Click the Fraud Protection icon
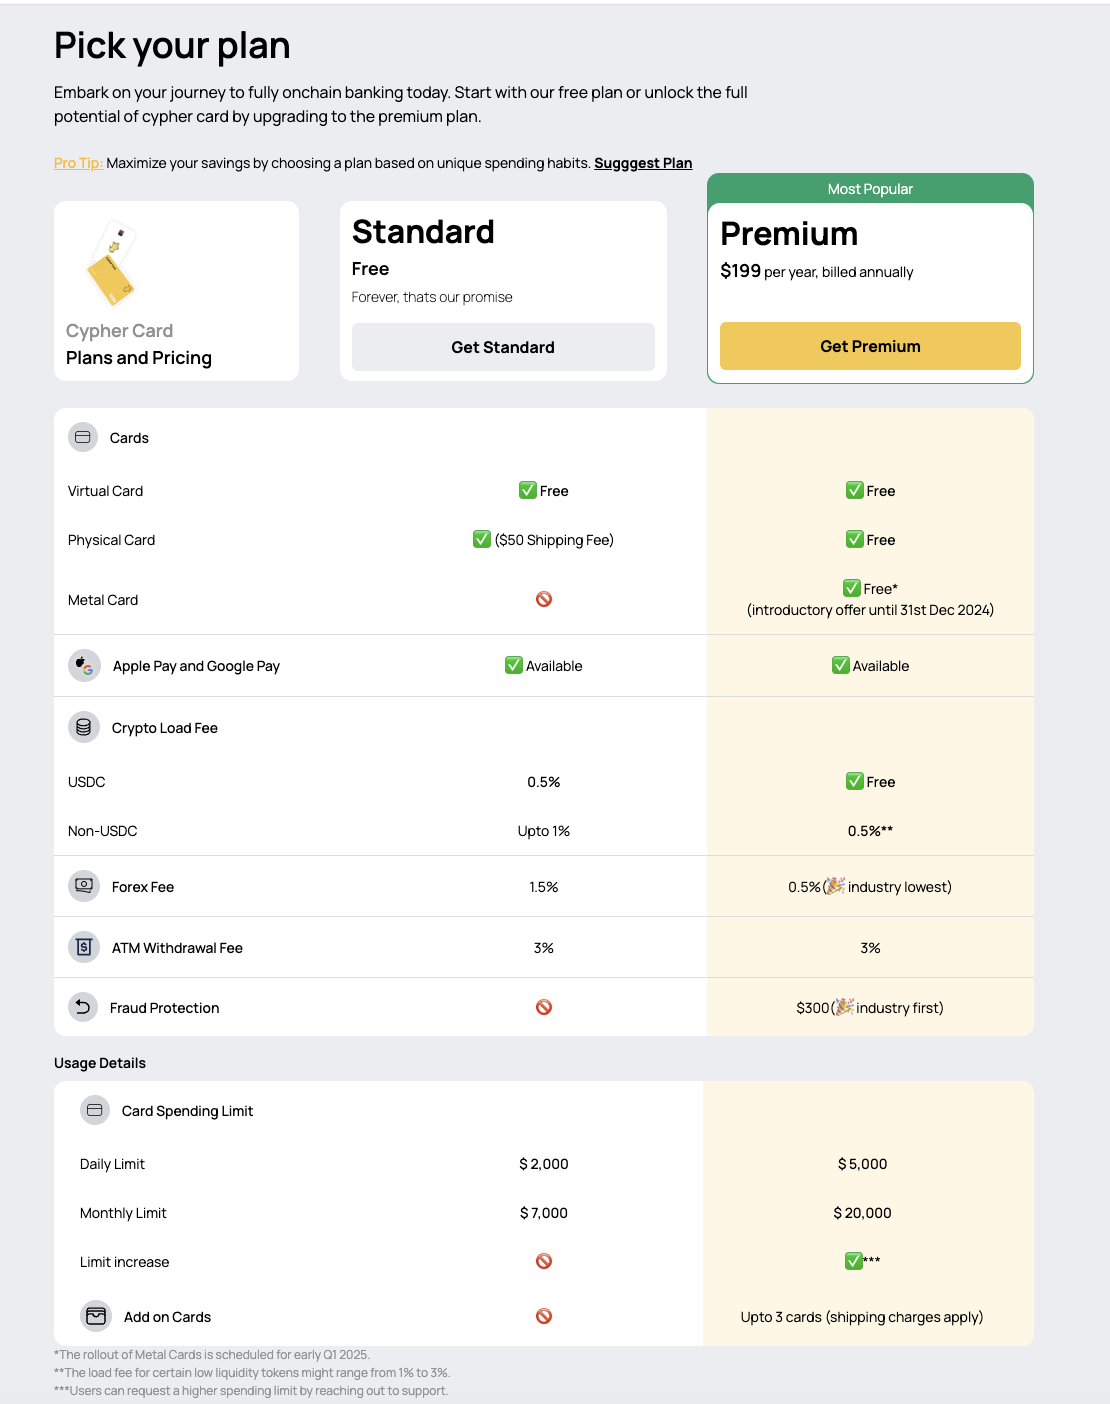 [83, 1007]
